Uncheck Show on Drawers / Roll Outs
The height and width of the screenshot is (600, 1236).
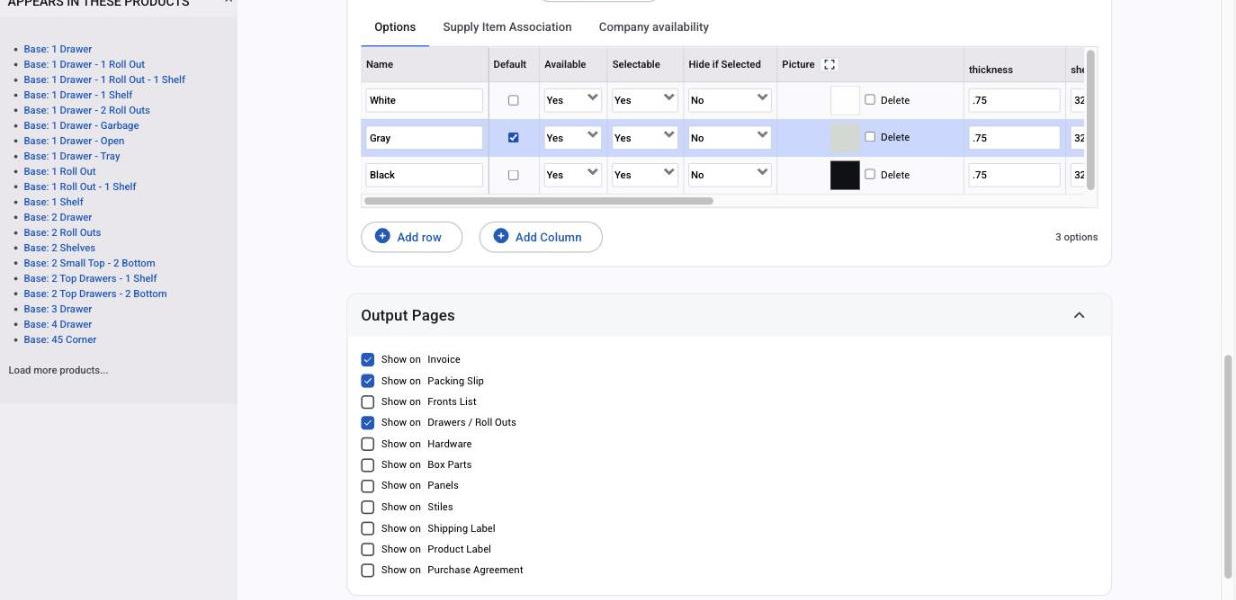(367, 423)
